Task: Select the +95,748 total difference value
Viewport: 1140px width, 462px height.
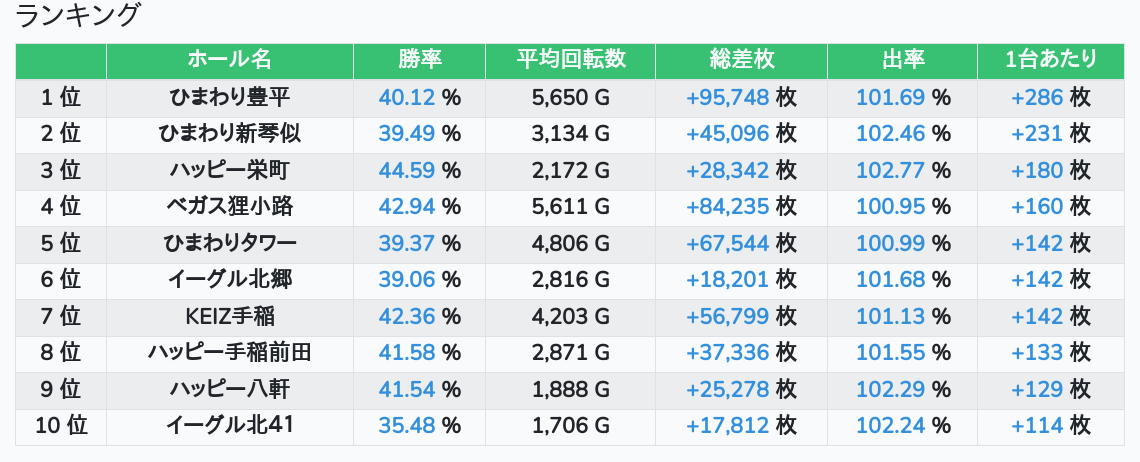Action: (727, 97)
